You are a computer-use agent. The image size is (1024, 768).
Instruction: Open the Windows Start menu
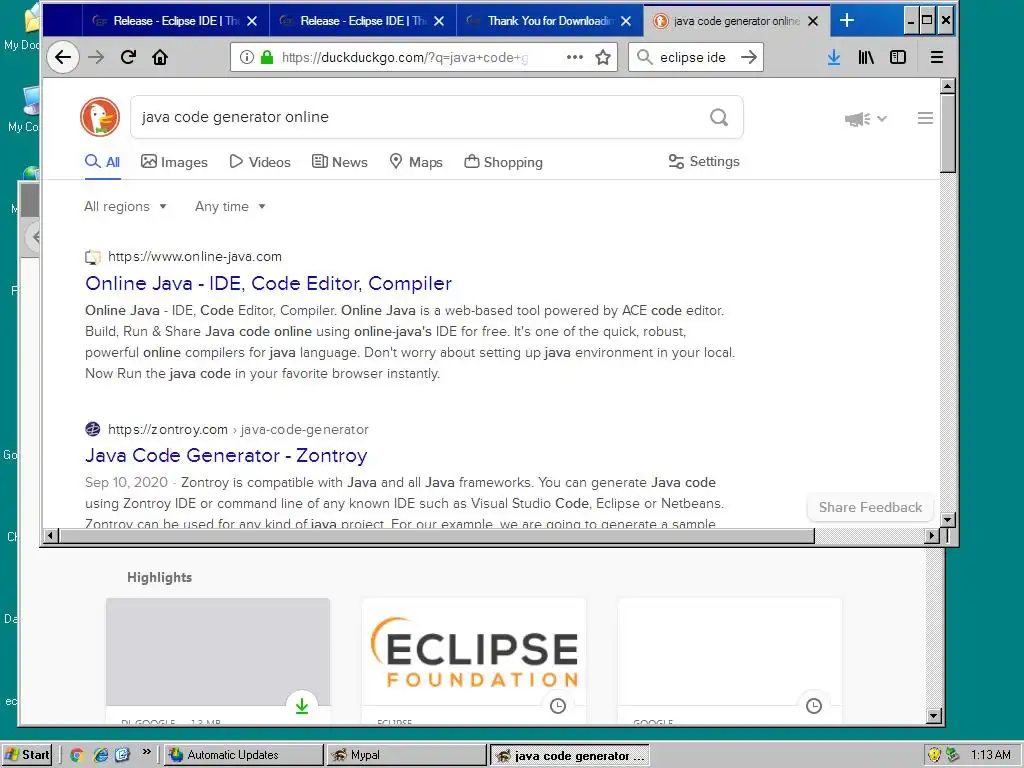click(x=27, y=755)
